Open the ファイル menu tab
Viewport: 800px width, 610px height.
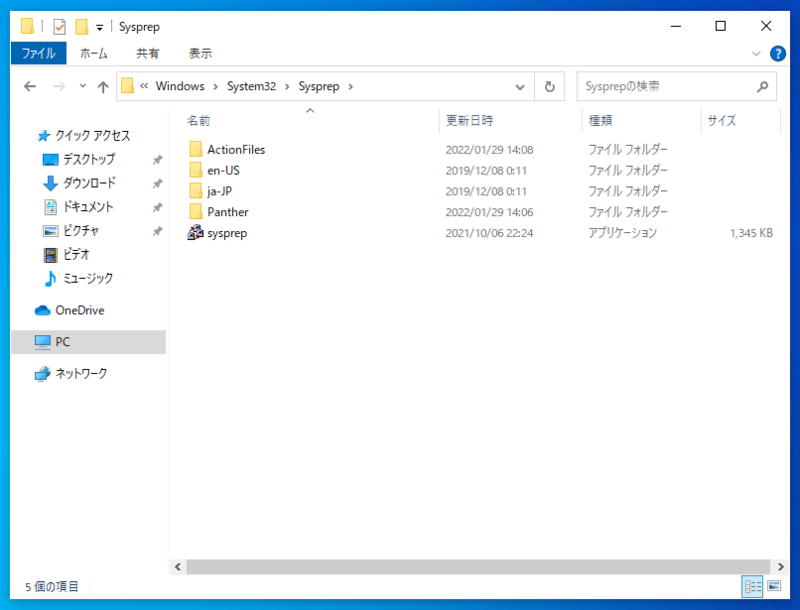(x=38, y=54)
